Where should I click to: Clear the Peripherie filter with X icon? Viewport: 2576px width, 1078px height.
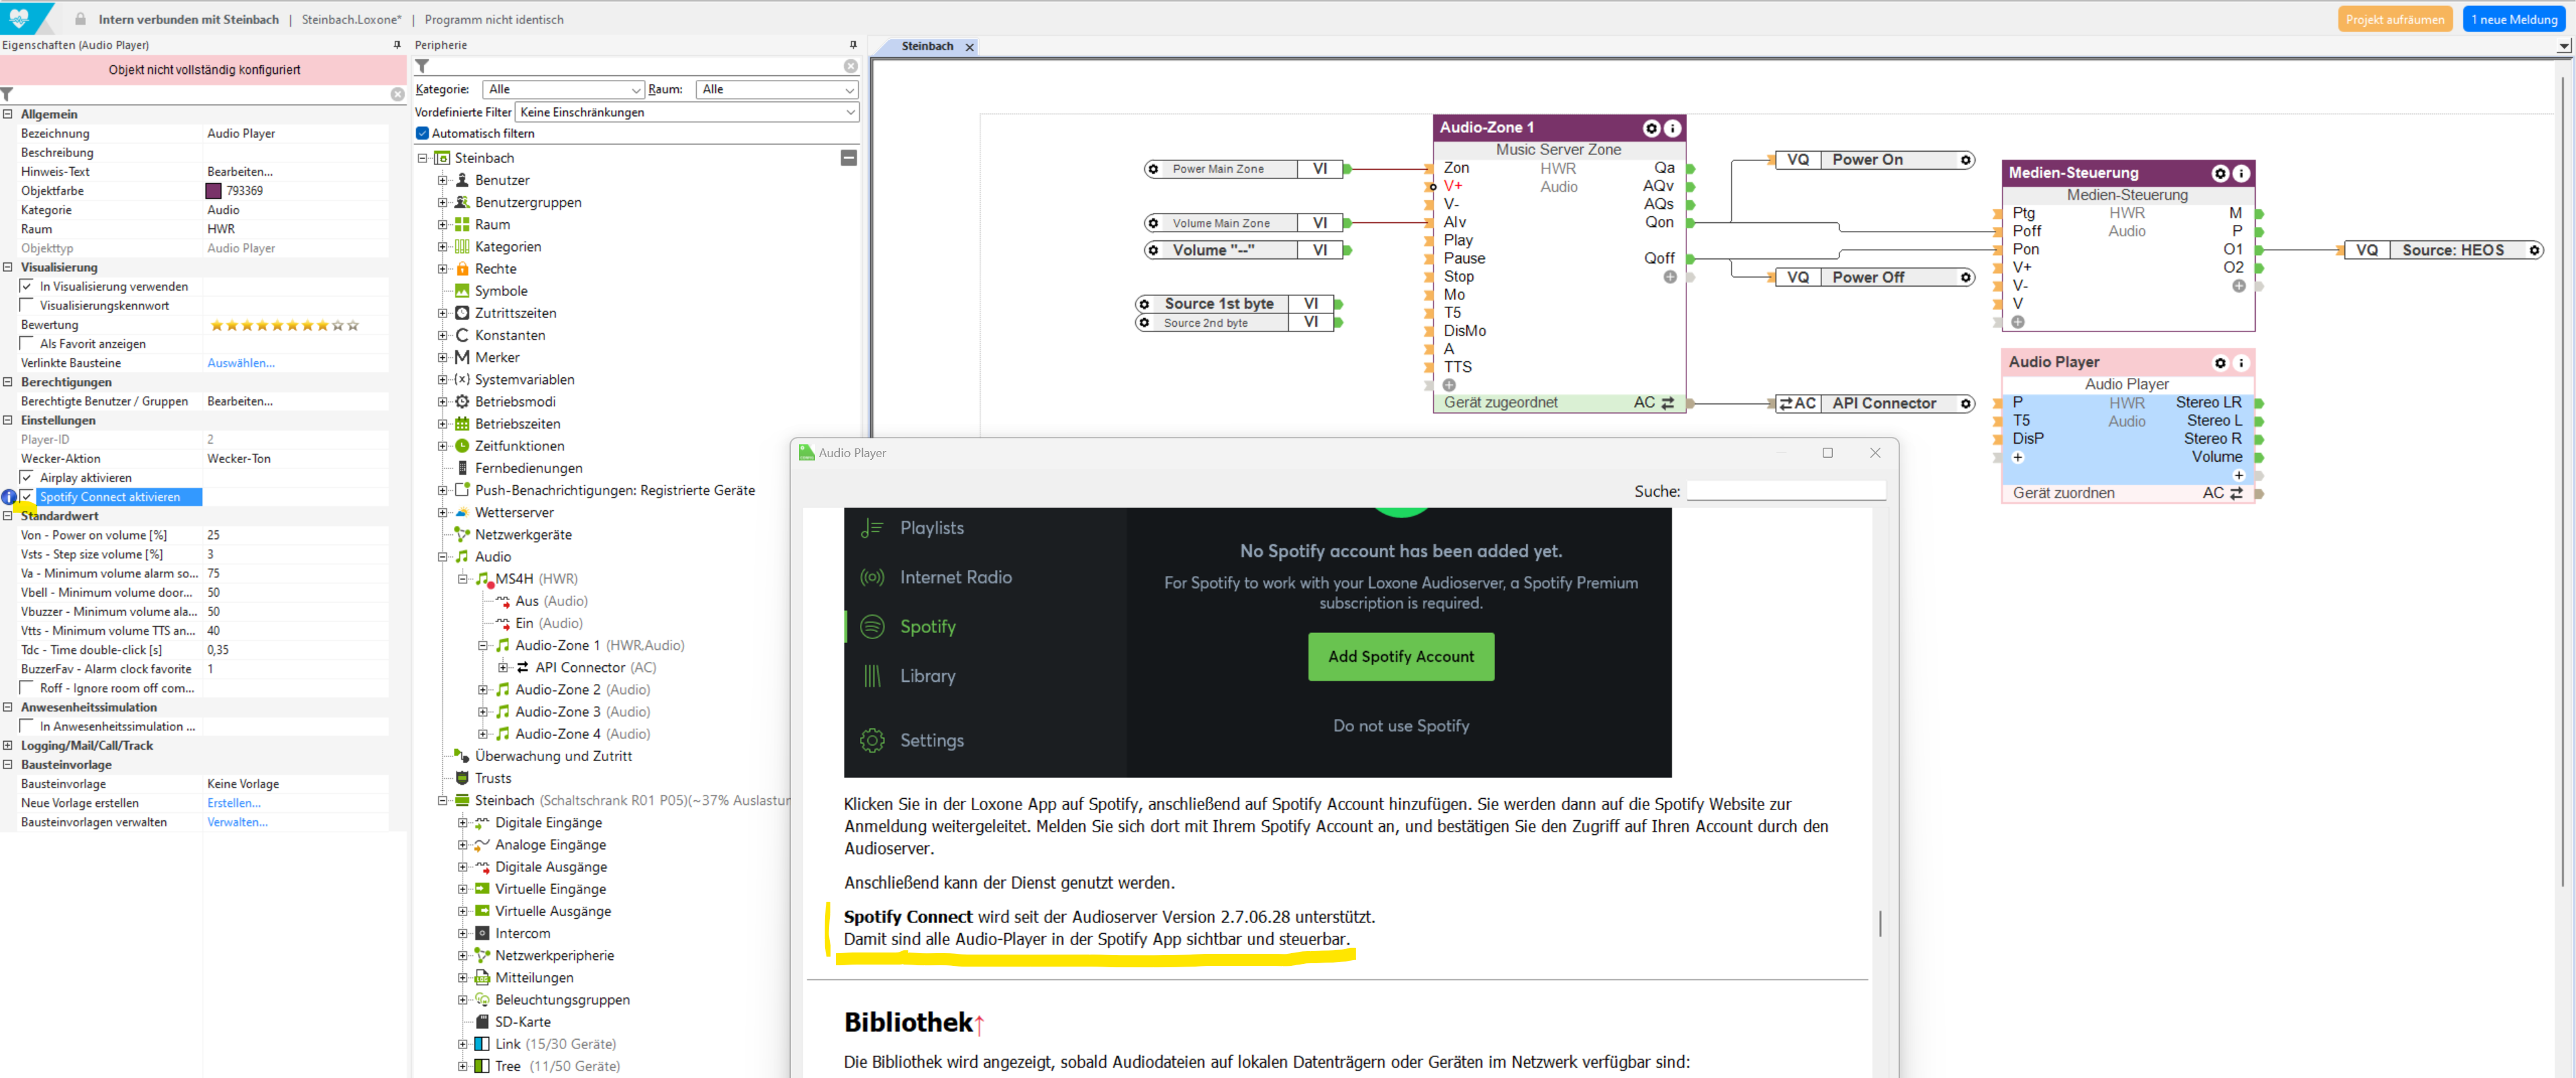850,66
